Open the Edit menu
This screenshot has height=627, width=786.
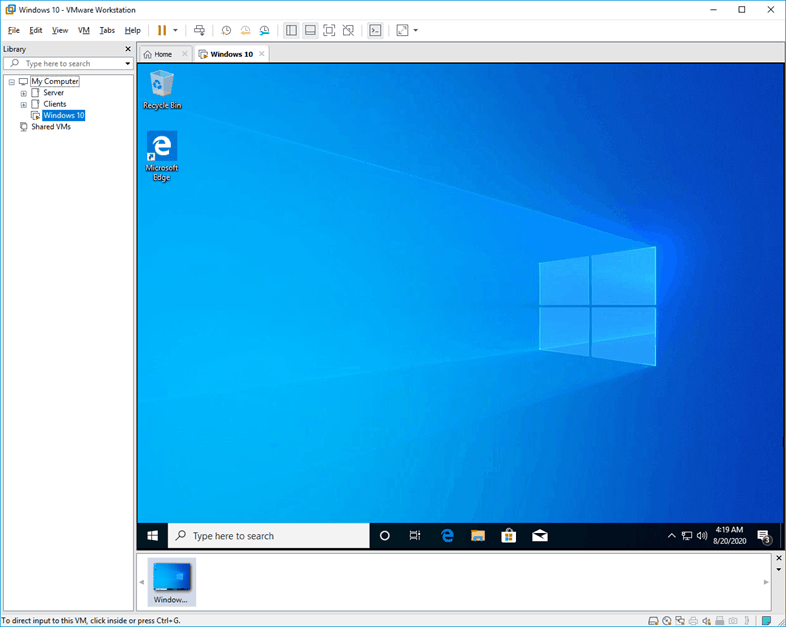(36, 31)
